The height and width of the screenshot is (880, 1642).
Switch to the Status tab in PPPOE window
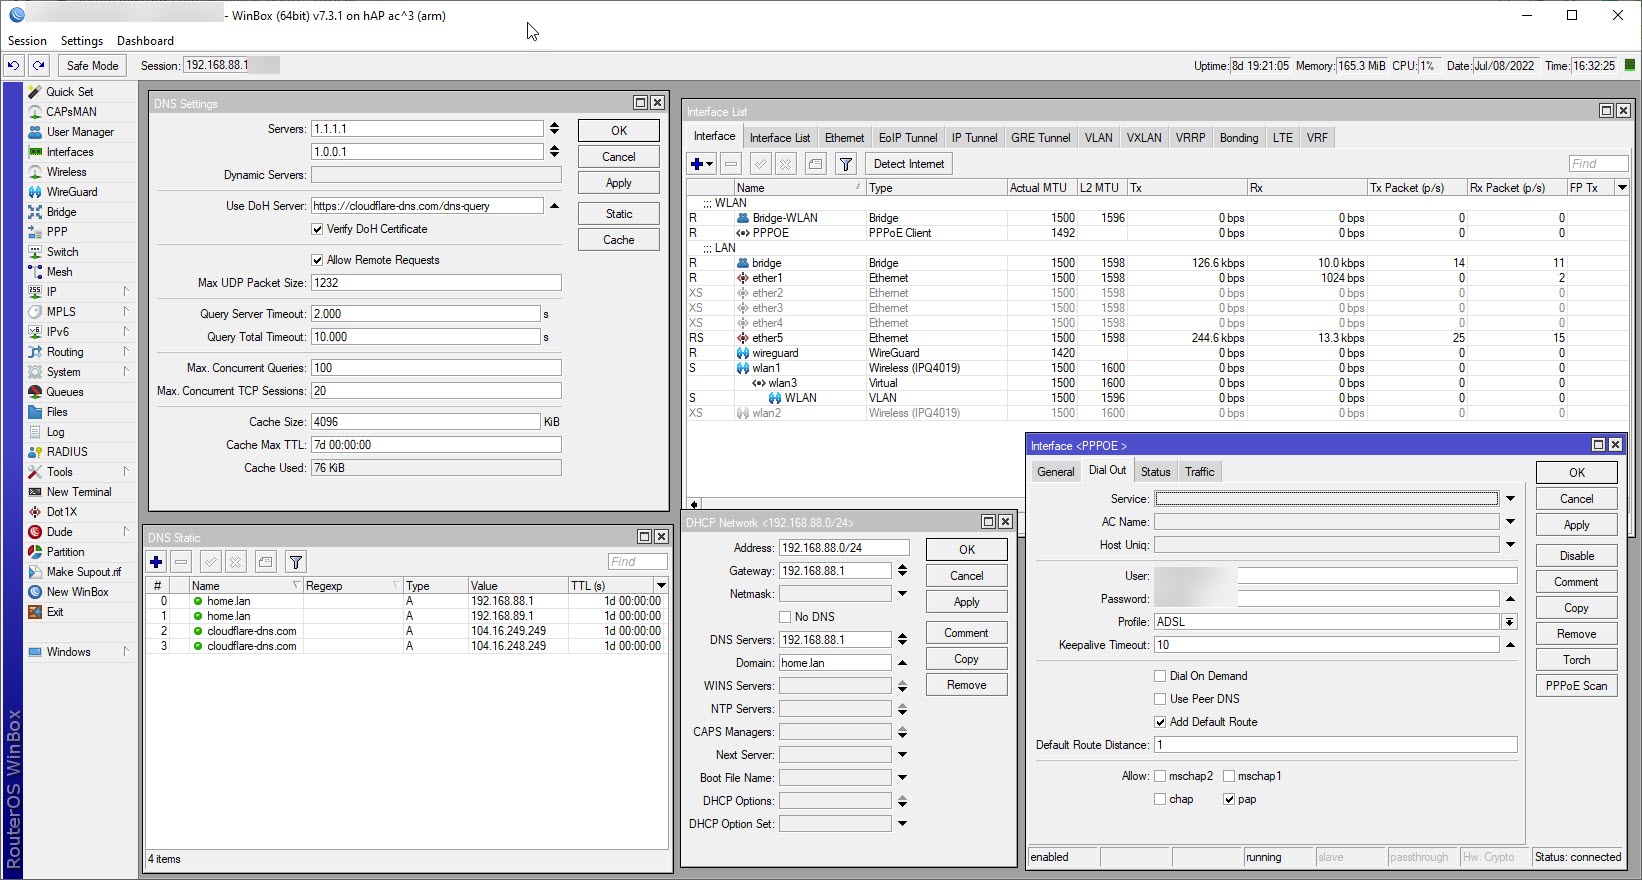(x=1155, y=472)
